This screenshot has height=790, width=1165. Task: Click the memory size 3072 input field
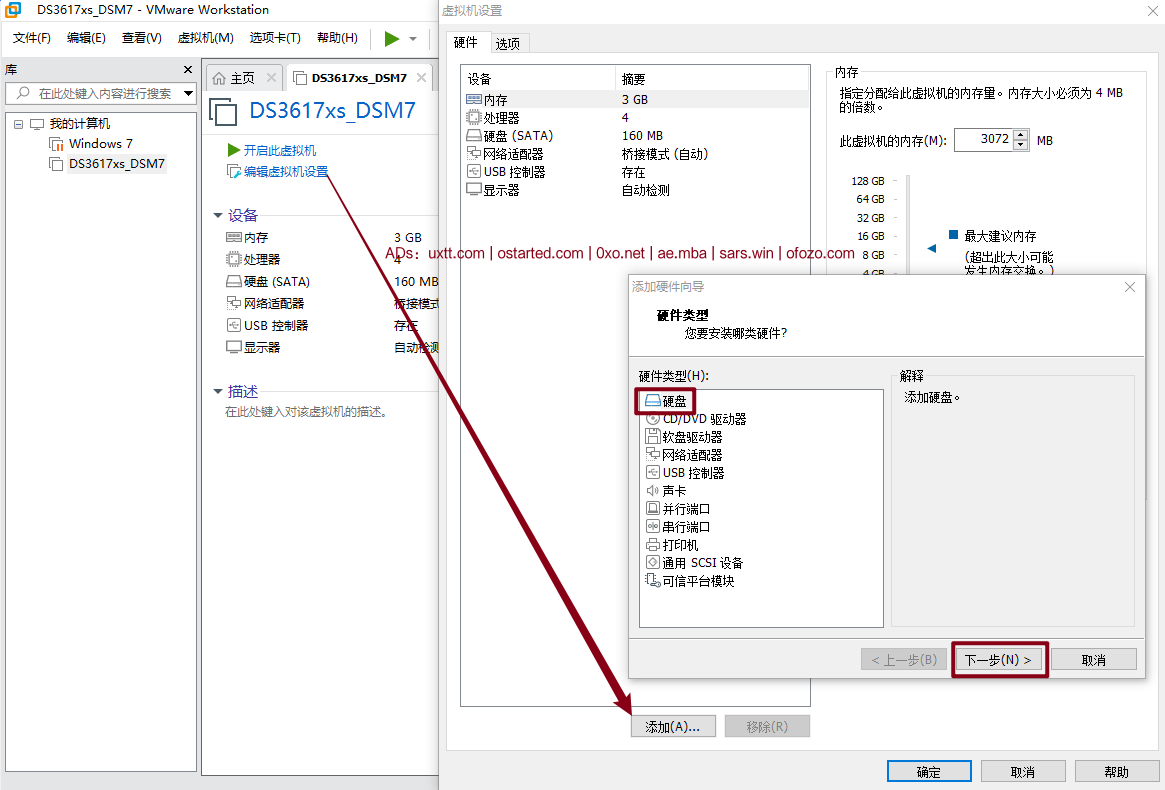pos(984,140)
